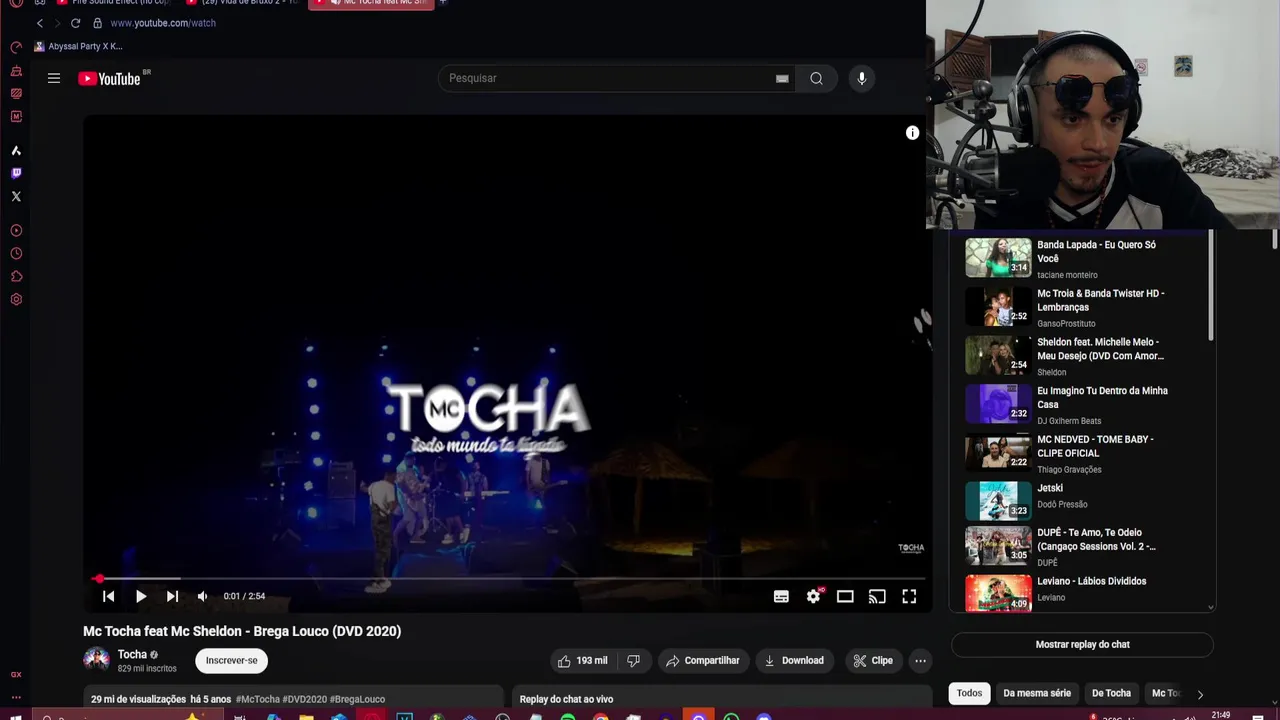Mute the video volume

(x=203, y=596)
